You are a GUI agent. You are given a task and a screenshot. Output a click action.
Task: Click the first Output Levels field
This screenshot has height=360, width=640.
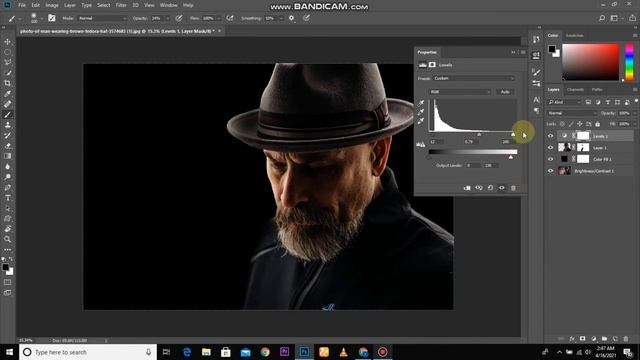pos(473,165)
